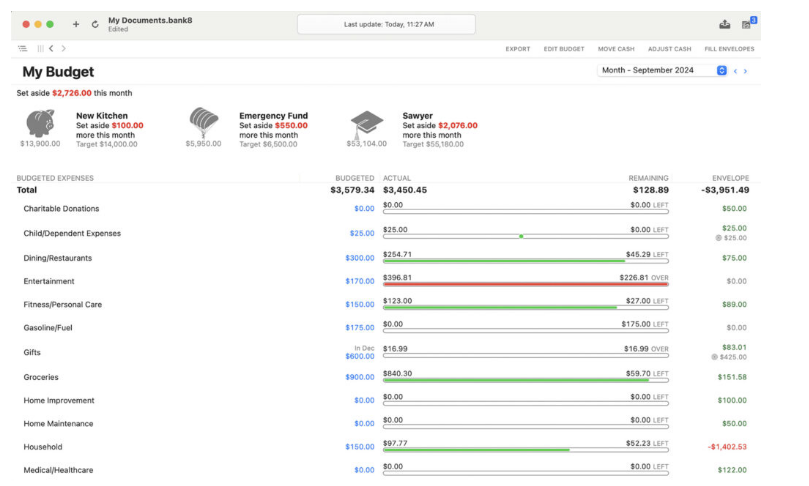
Task: Go forward with the right navigation arrow
Action: (x=64, y=48)
